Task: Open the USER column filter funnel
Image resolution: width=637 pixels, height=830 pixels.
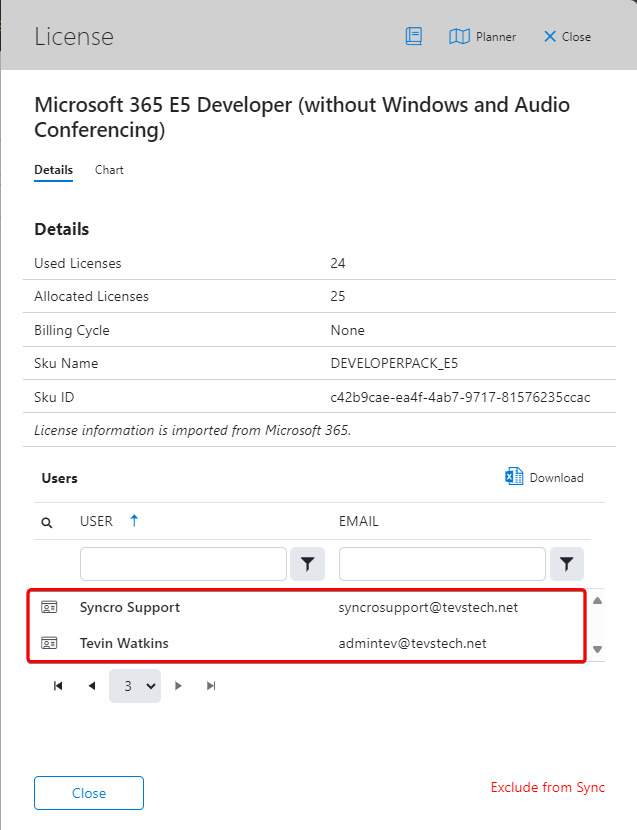Action: 308,564
